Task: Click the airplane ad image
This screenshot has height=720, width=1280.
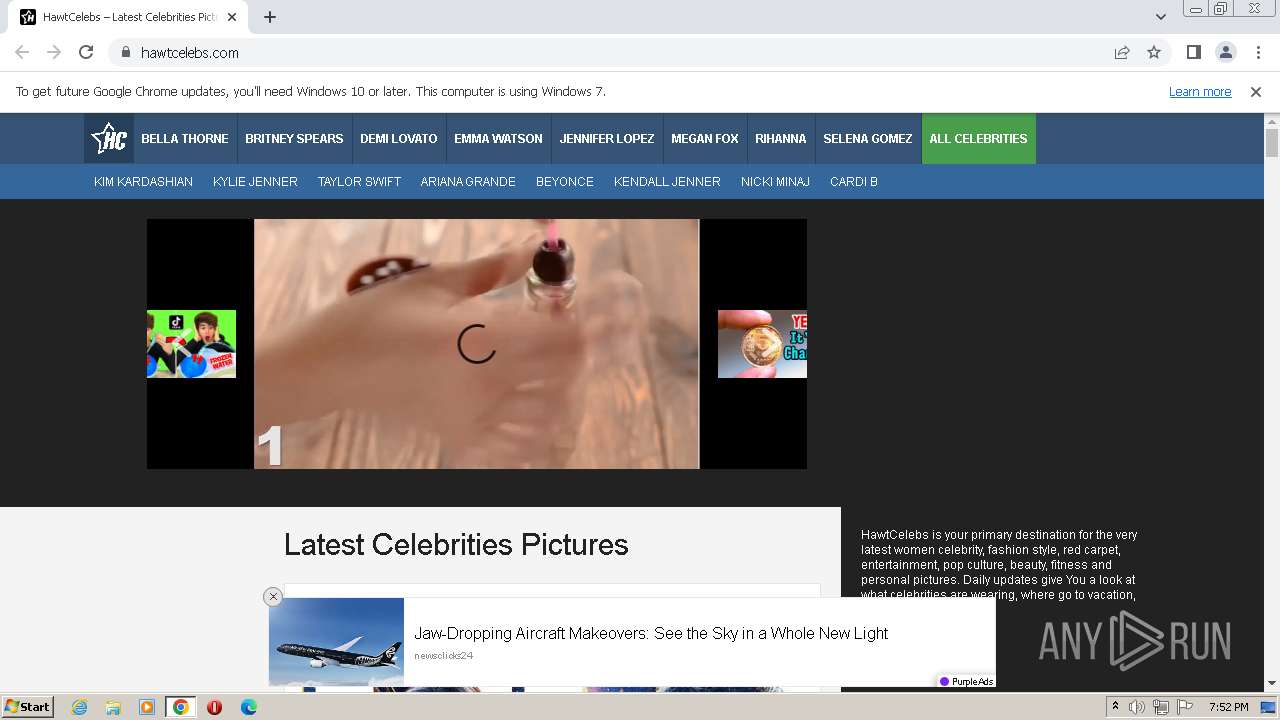Action: click(336, 642)
